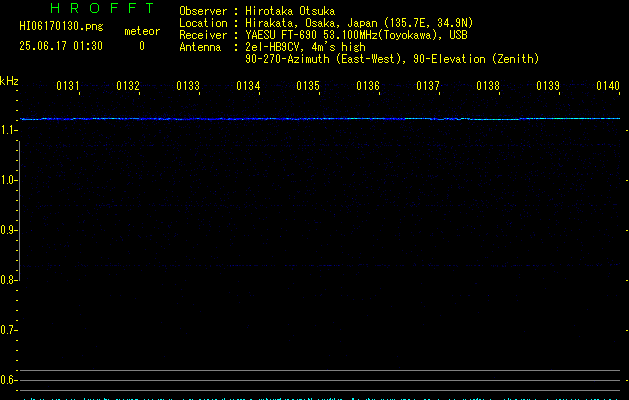Click the HROFFT title text
This screenshot has height=400, width=629.
[x=102, y=8]
